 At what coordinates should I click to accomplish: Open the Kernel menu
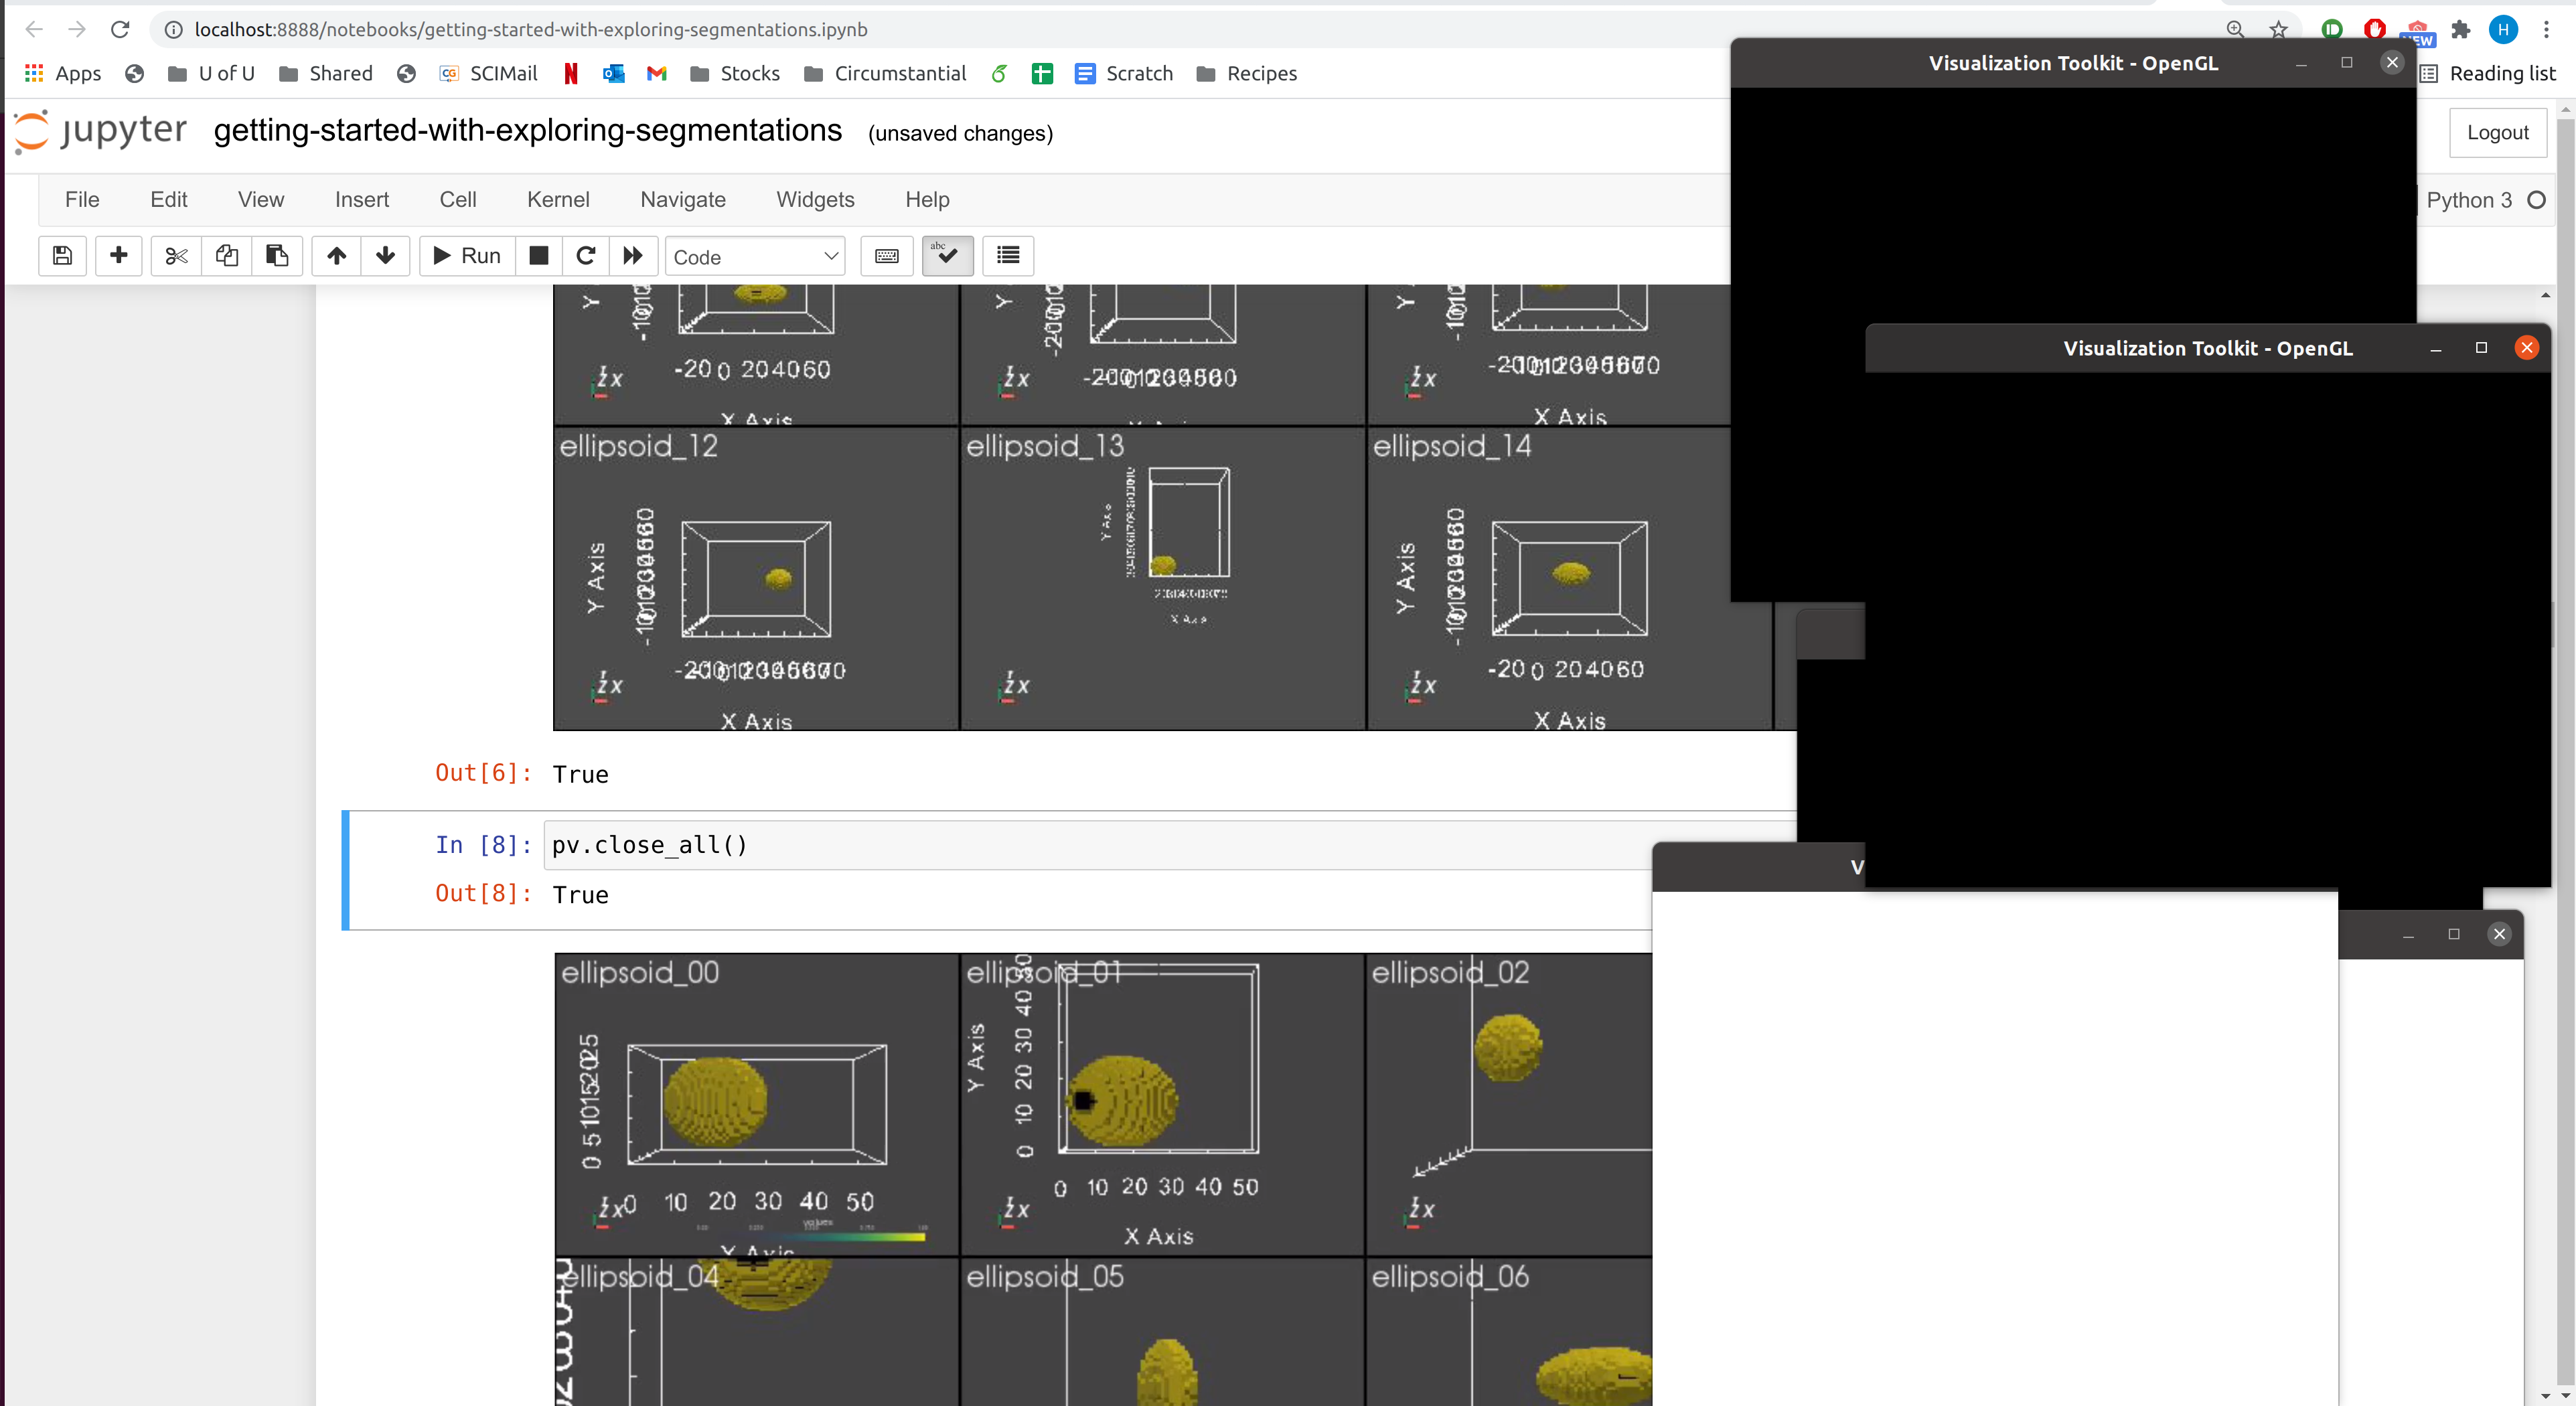(x=557, y=199)
